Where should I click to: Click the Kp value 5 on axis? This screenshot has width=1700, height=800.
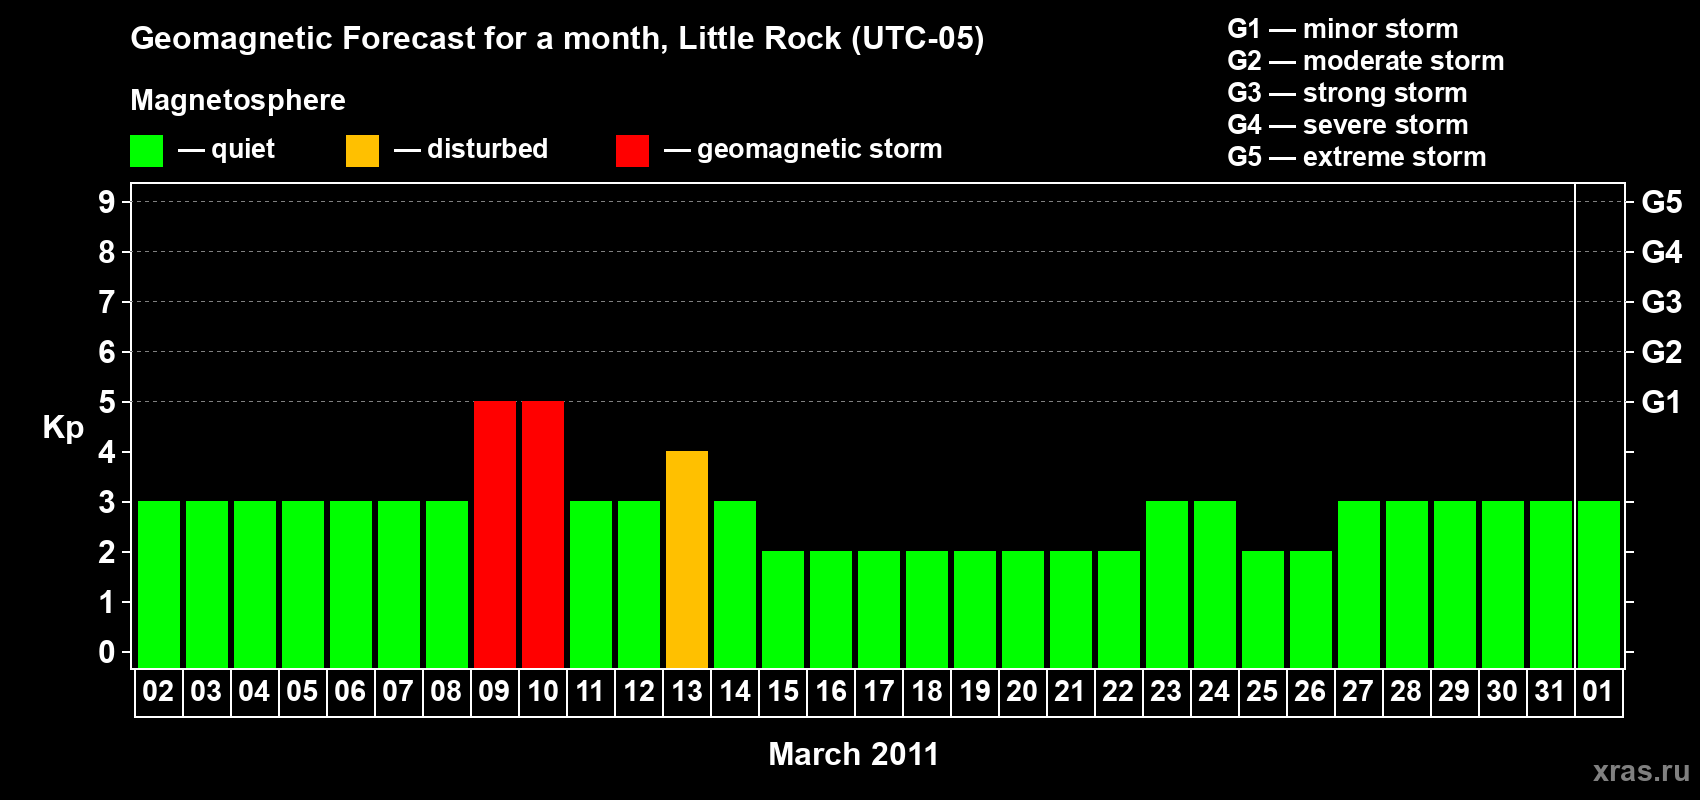click(107, 402)
